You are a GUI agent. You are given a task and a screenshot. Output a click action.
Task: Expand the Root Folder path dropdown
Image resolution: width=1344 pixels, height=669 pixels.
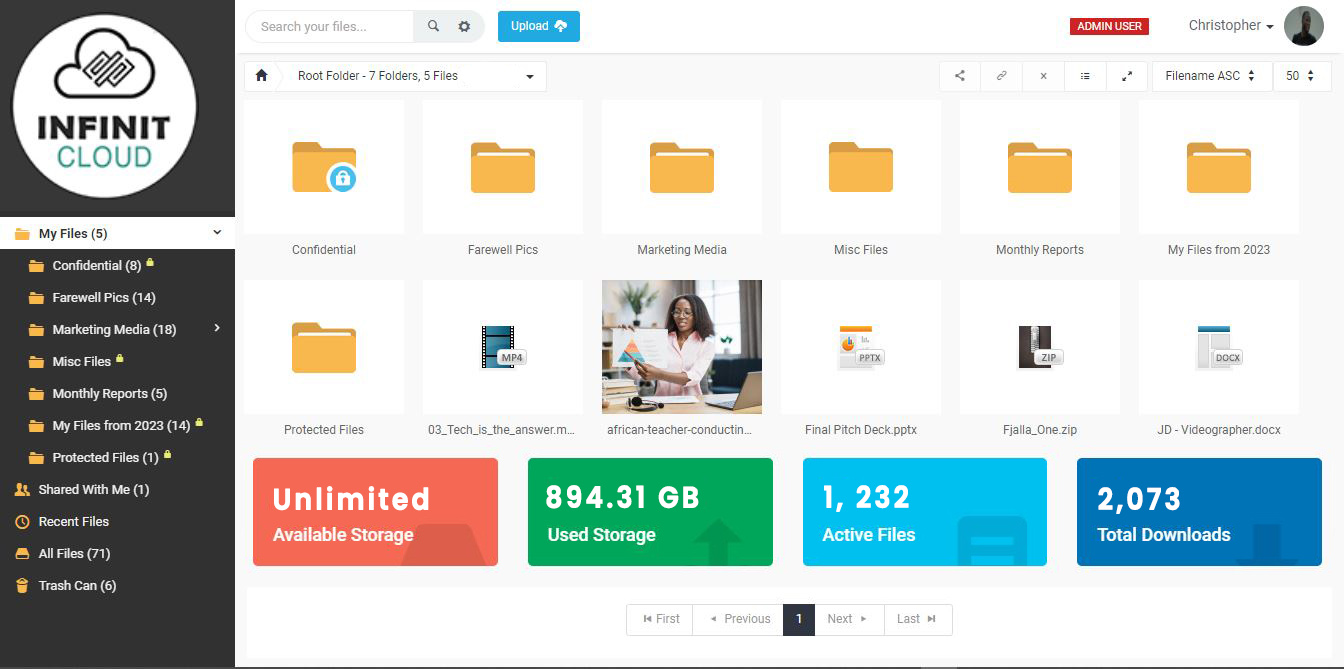pyautogui.click(x=529, y=76)
